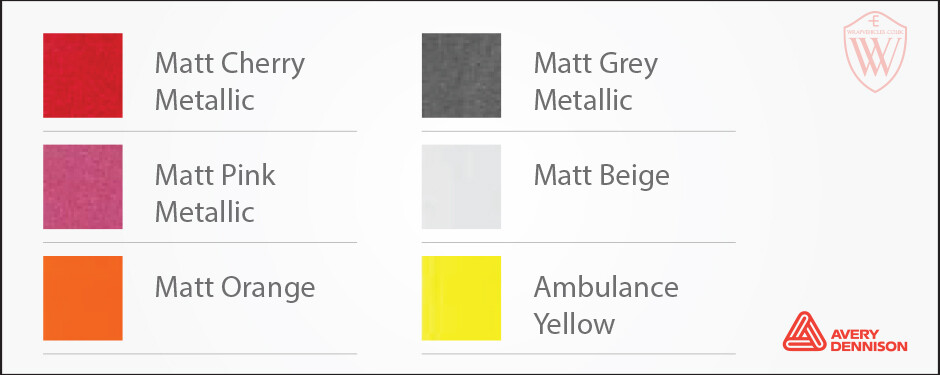Viewport: 940px width, 375px height.
Task: Choose the Matt Orange color swatch
Action: coord(83,298)
